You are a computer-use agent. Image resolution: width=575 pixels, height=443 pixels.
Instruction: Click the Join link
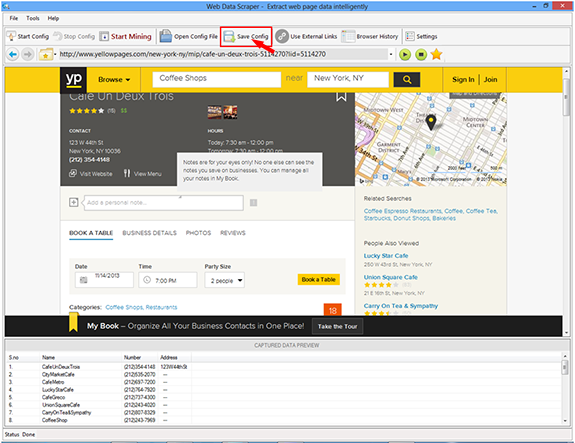coord(490,80)
